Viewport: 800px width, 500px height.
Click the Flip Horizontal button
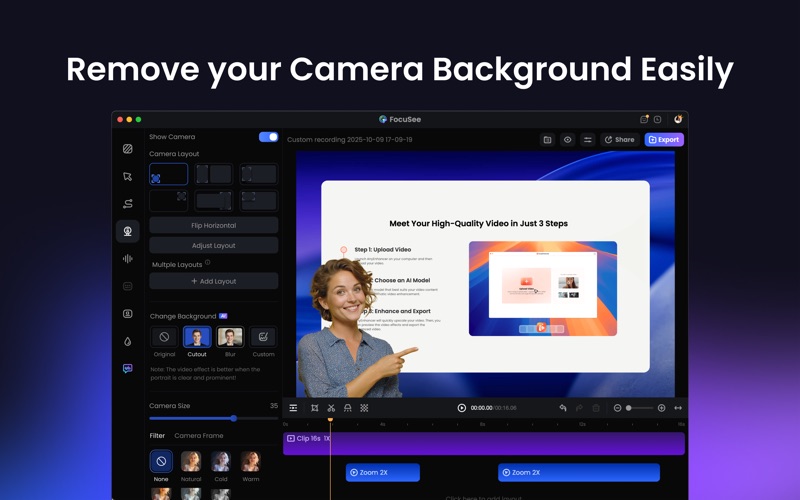point(213,226)
